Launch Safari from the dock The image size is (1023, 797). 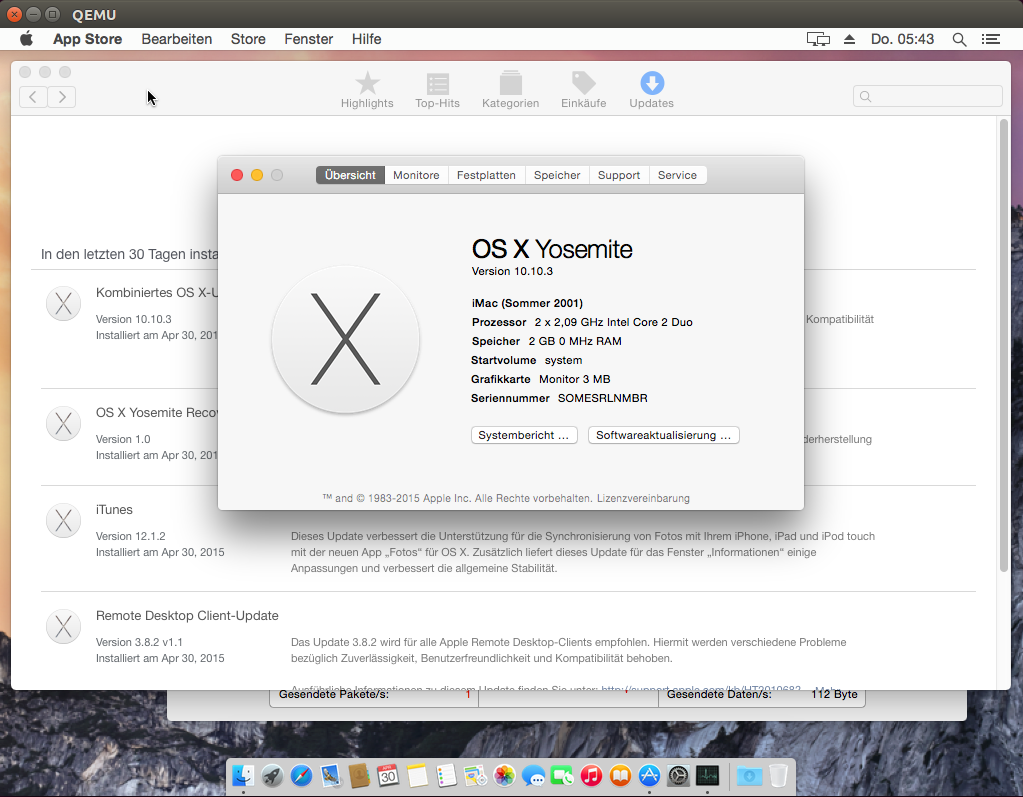click(x=301, y=775)
